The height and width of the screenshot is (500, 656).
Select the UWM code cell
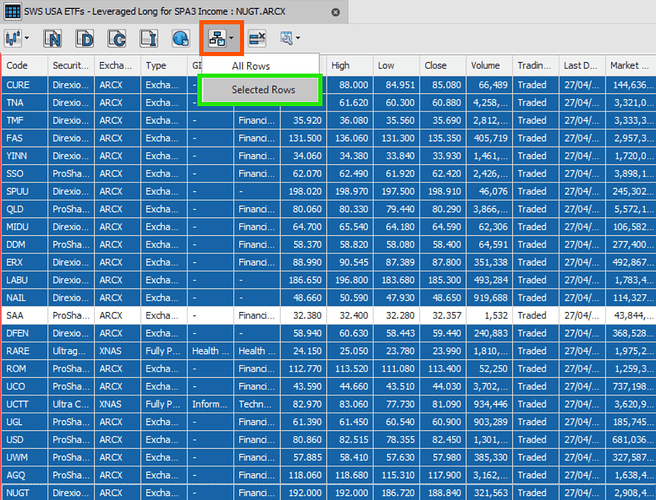click(x=25, y=457)
